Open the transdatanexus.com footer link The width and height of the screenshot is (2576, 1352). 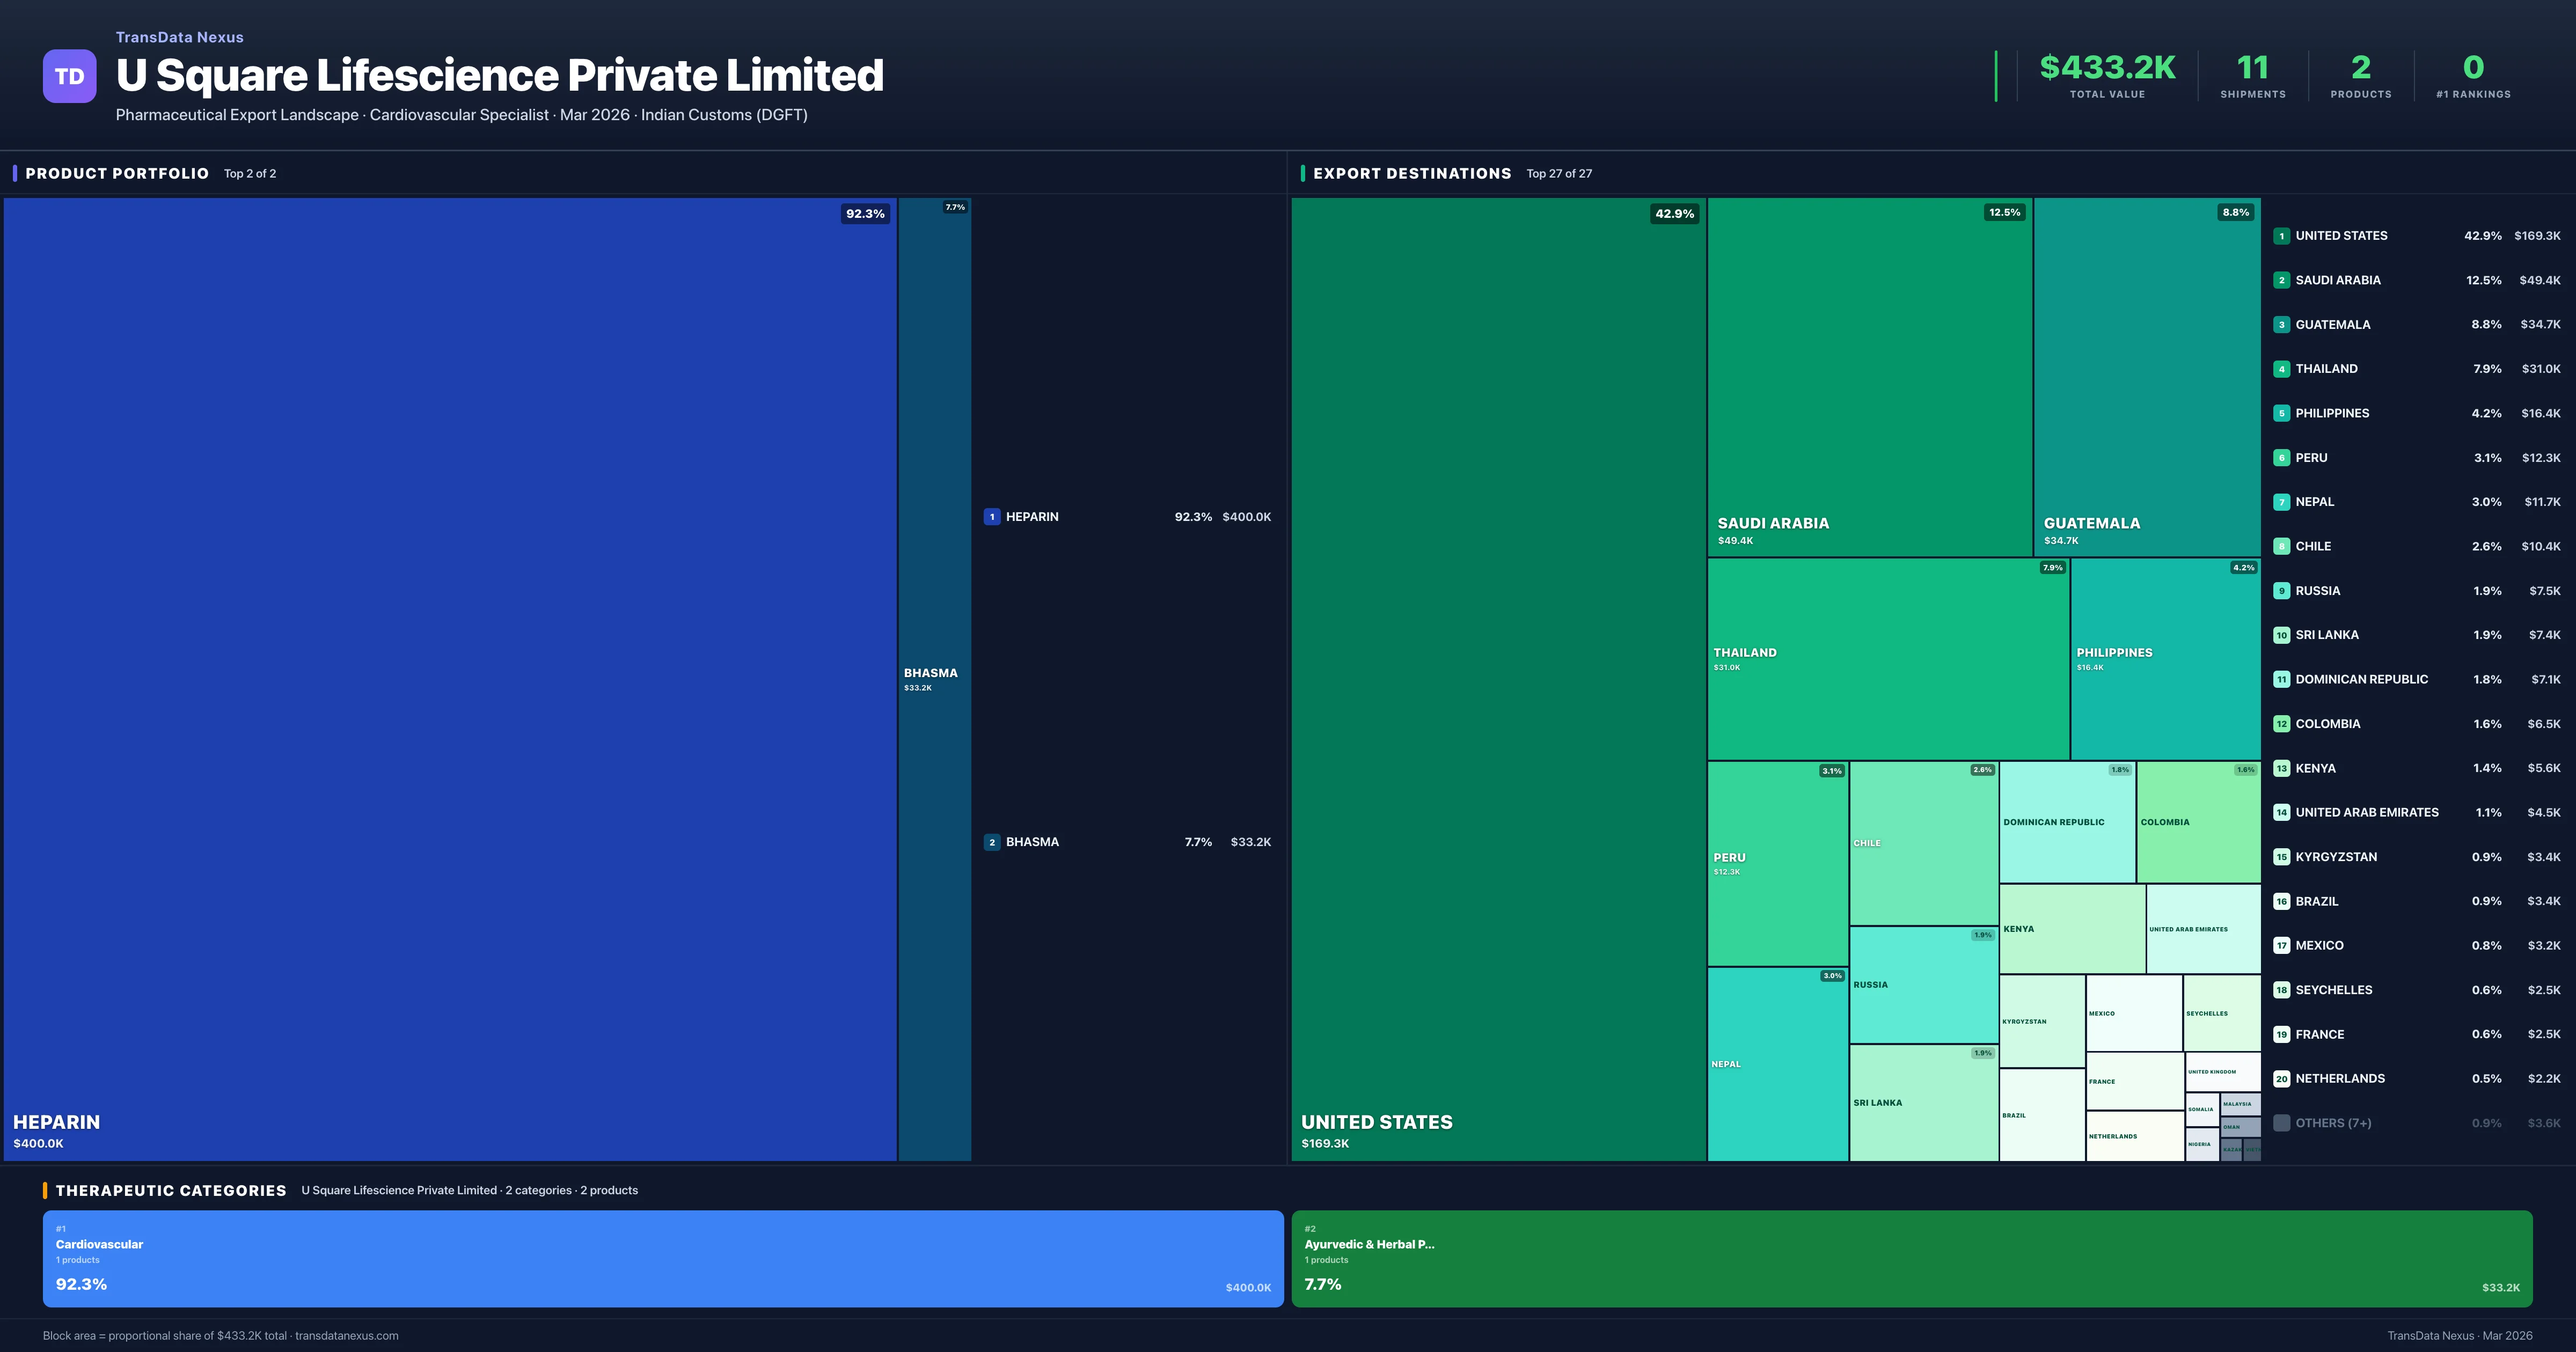tap(348, 1335)
